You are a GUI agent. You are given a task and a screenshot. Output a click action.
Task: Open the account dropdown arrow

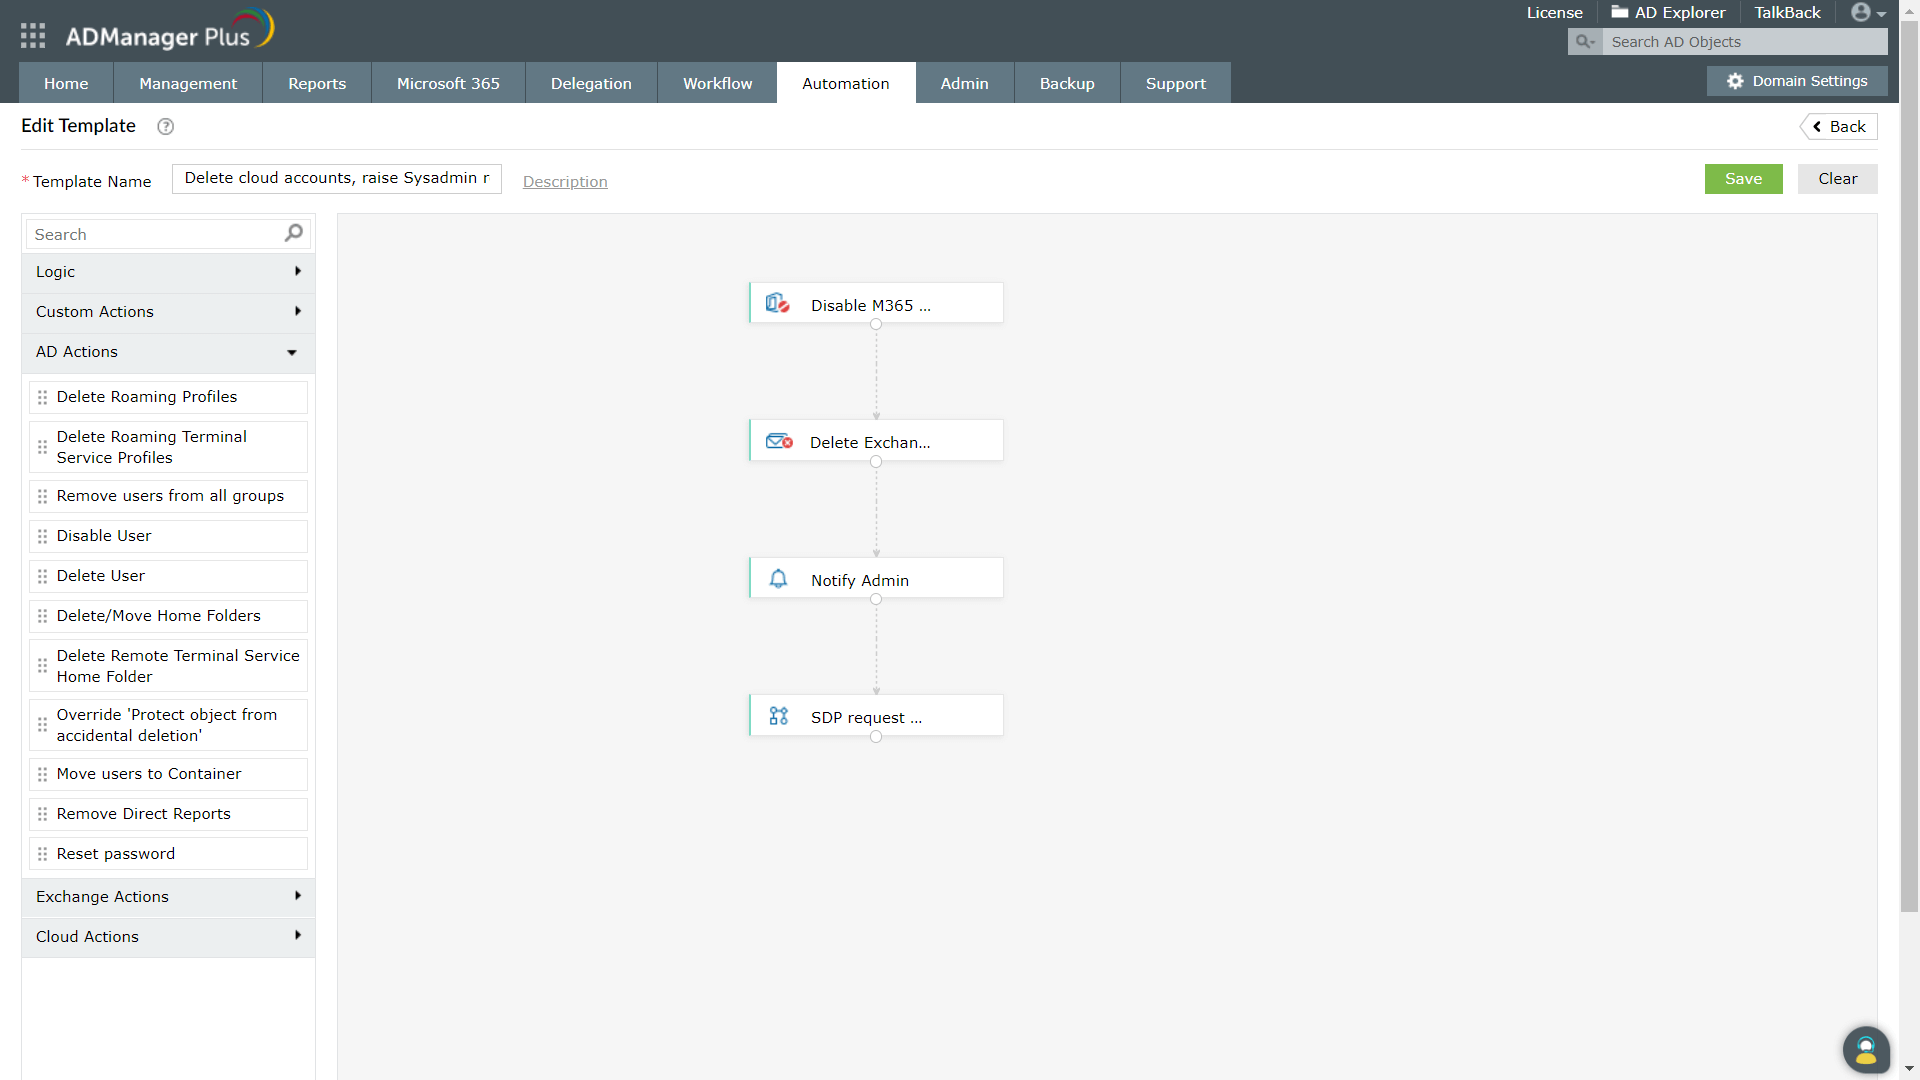(x=1881, y=14)
